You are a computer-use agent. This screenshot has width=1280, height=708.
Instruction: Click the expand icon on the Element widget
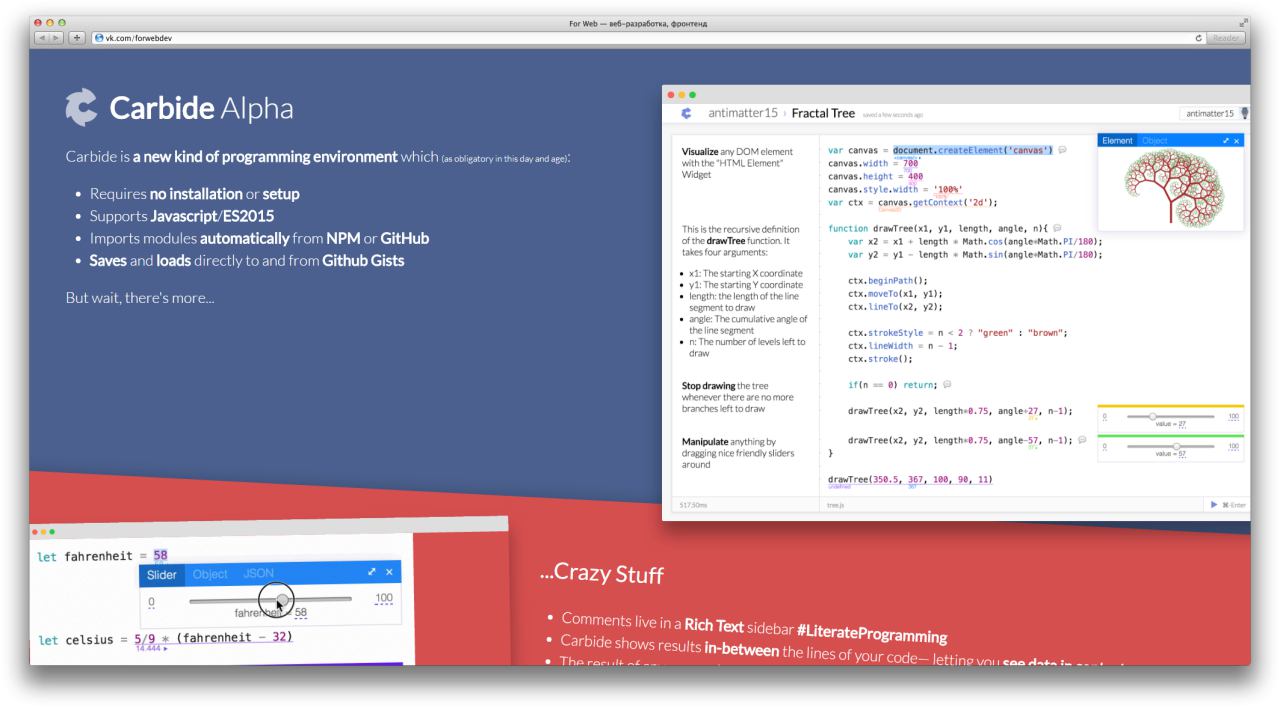pos(1224,141)
